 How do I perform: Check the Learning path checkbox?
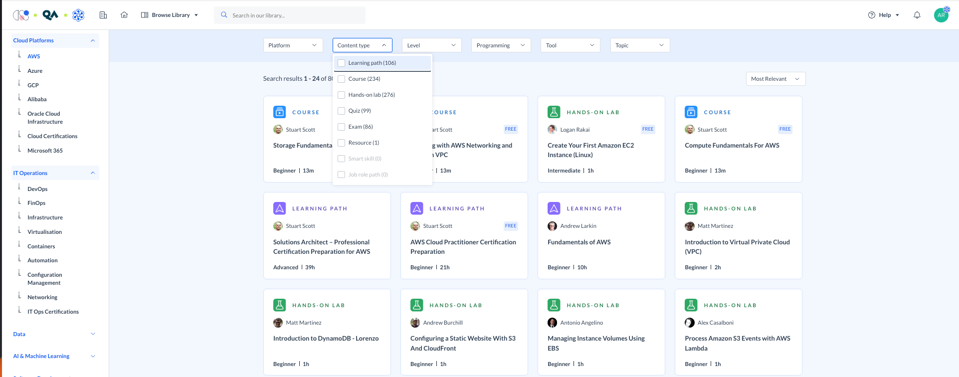[x=341, y=63]
